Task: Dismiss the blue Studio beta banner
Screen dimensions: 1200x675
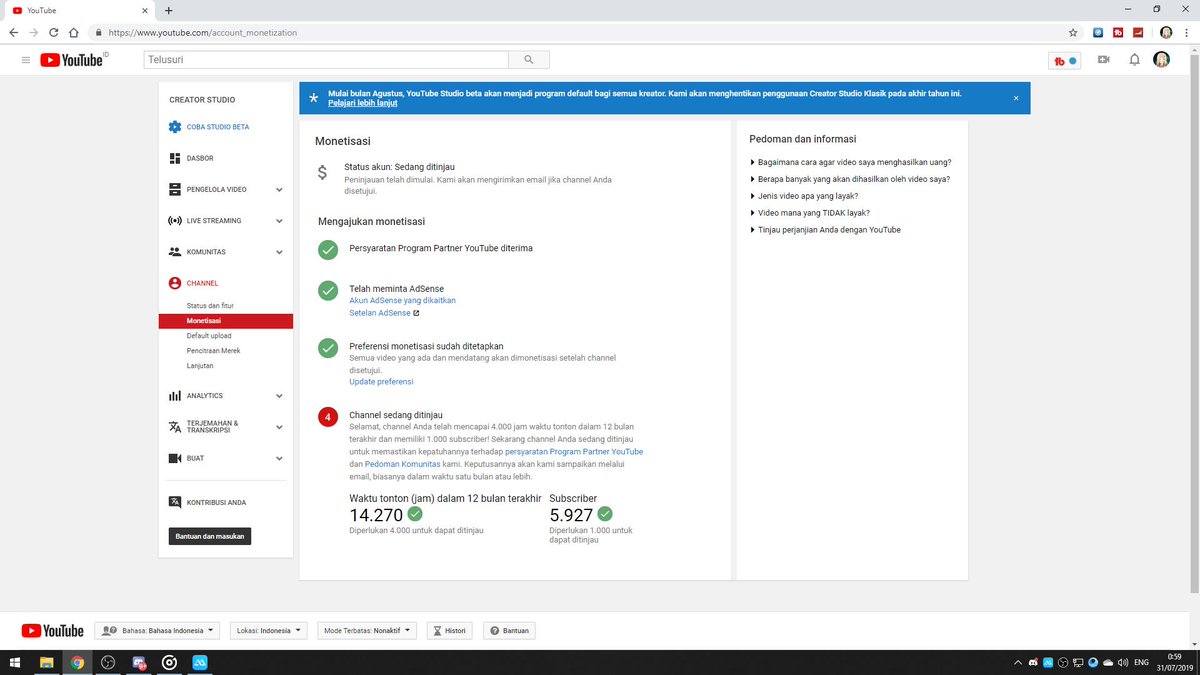Action: (x=1016, y=98)
